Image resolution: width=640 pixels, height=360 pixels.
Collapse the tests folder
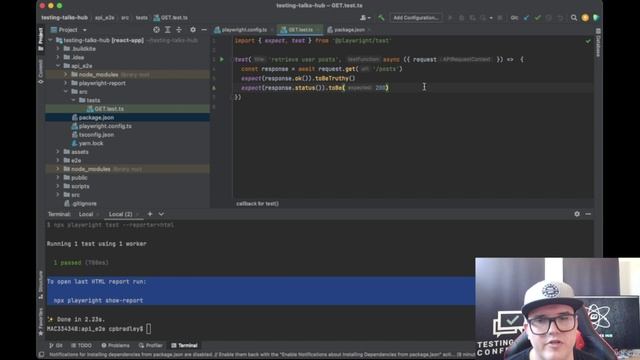point(73,100)
